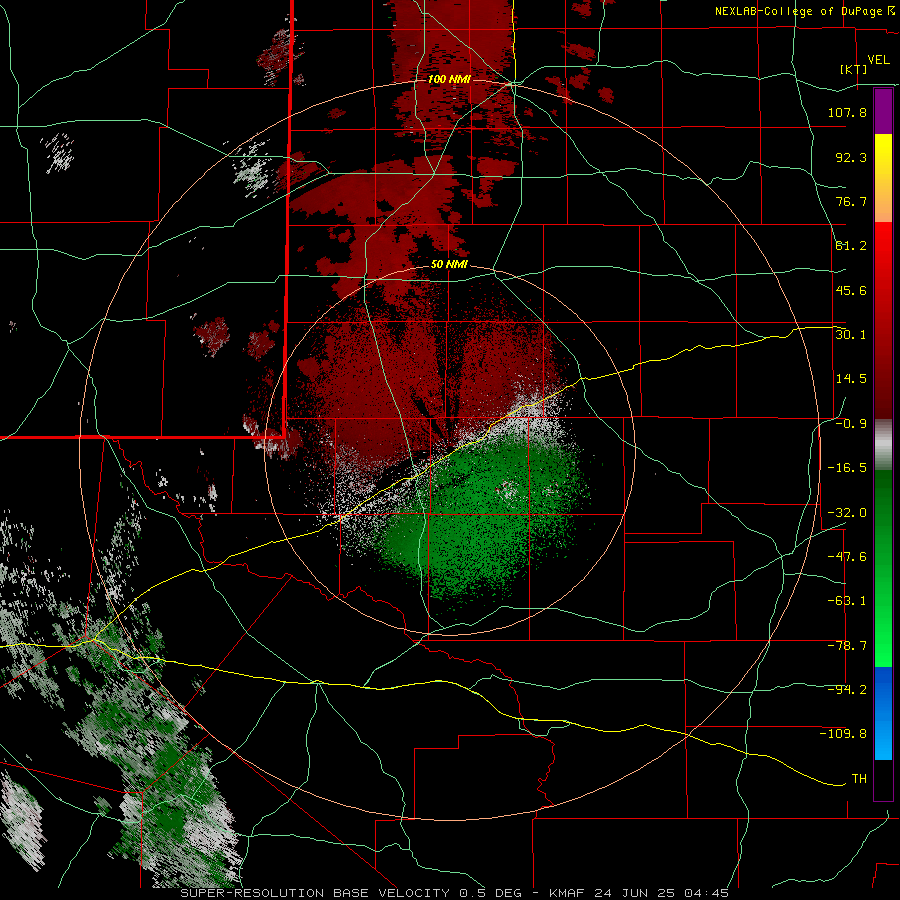900x900 pixels.
Task: Pick the purple segment of the color bar
Action: point(883,111)
